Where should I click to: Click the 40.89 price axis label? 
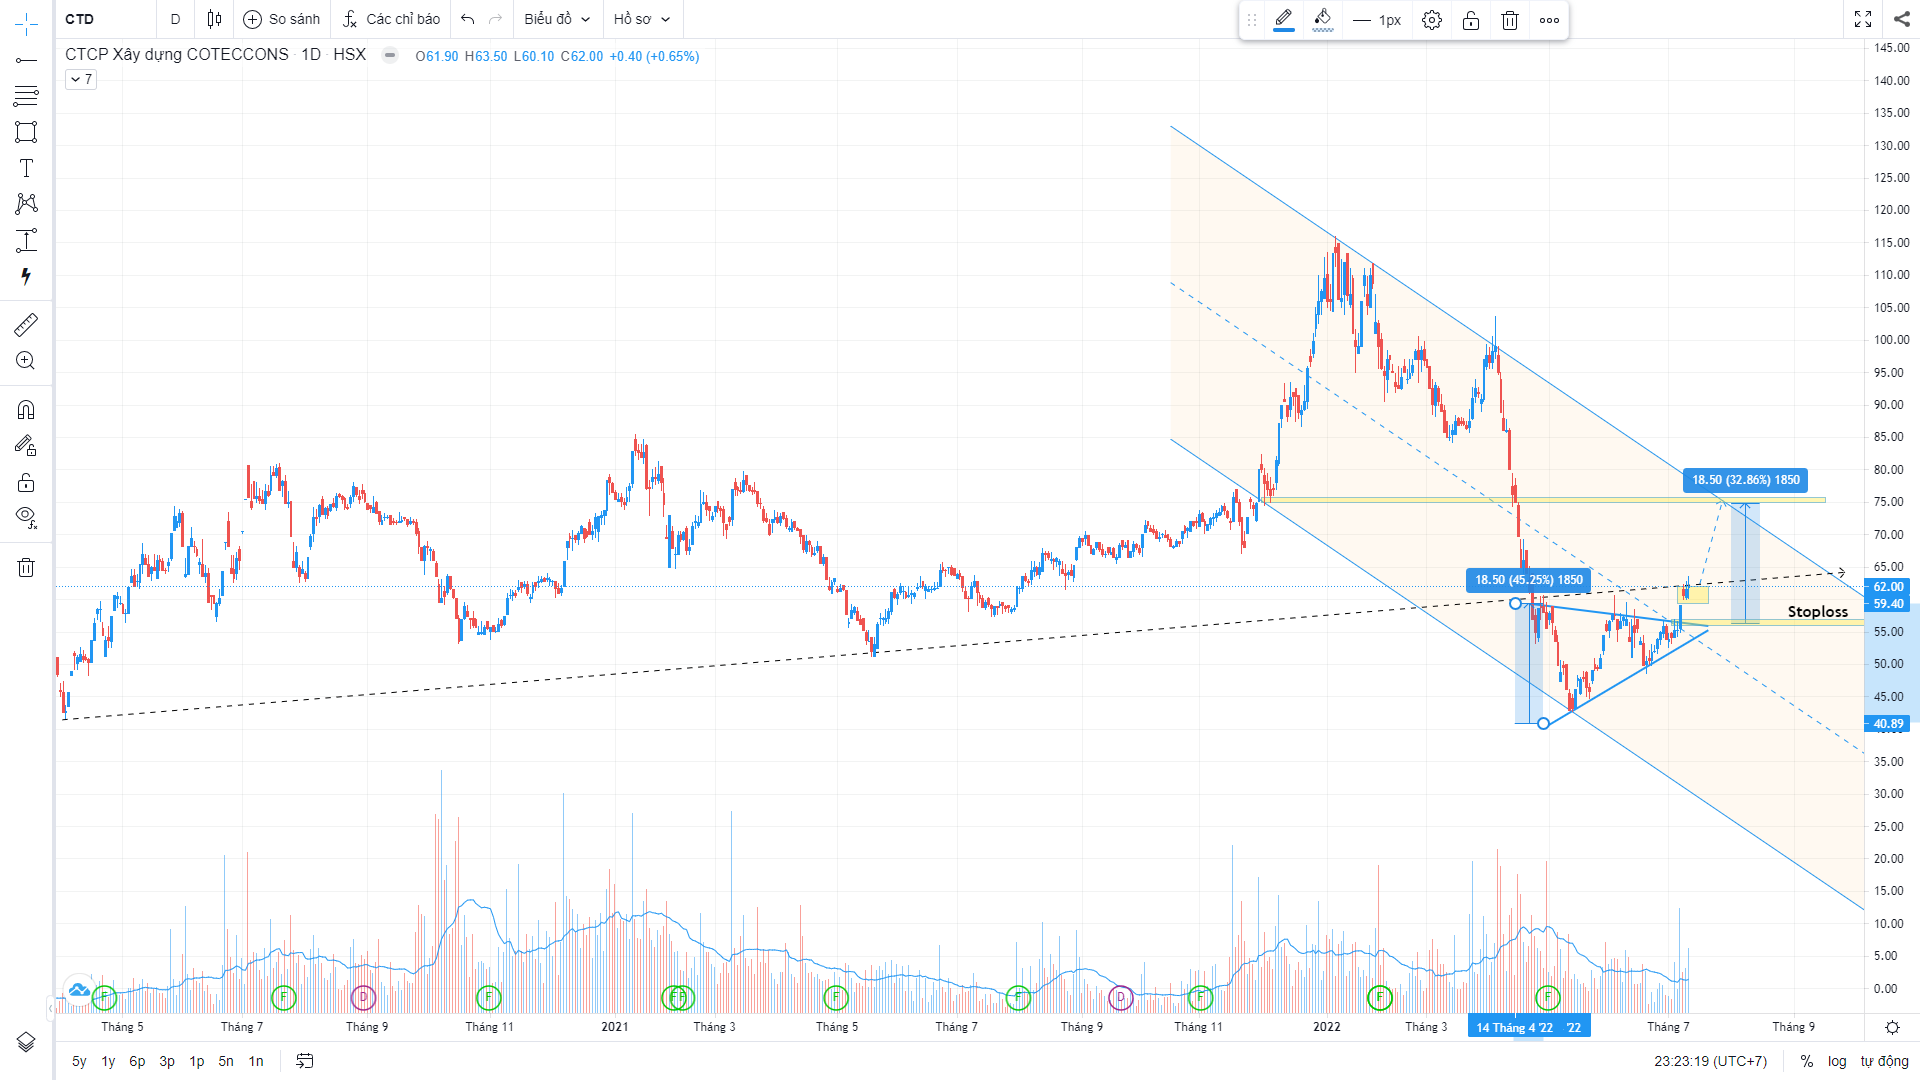(1888, 724)
